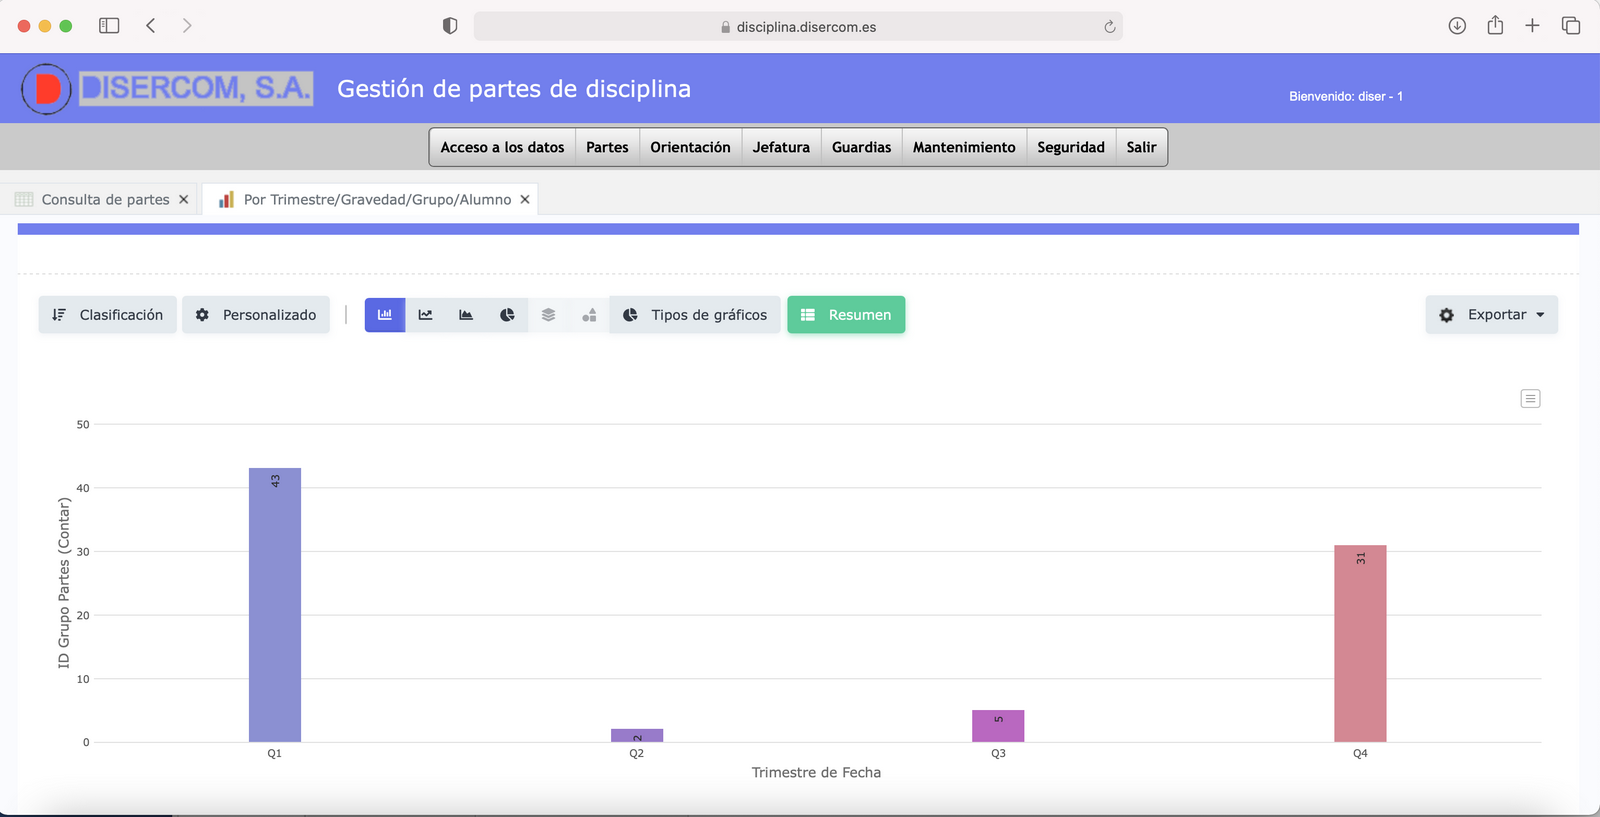Click the green Resumen button

pyautogui.click(x=846, y=315)
